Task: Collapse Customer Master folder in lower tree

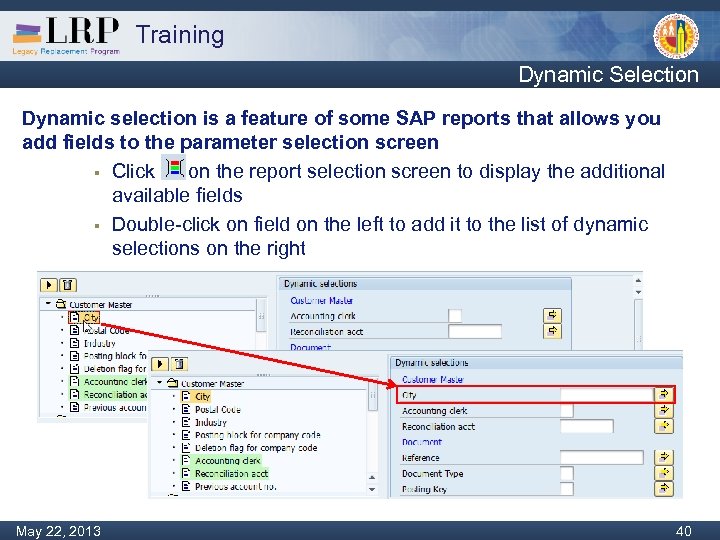Action: coord(159,382)
